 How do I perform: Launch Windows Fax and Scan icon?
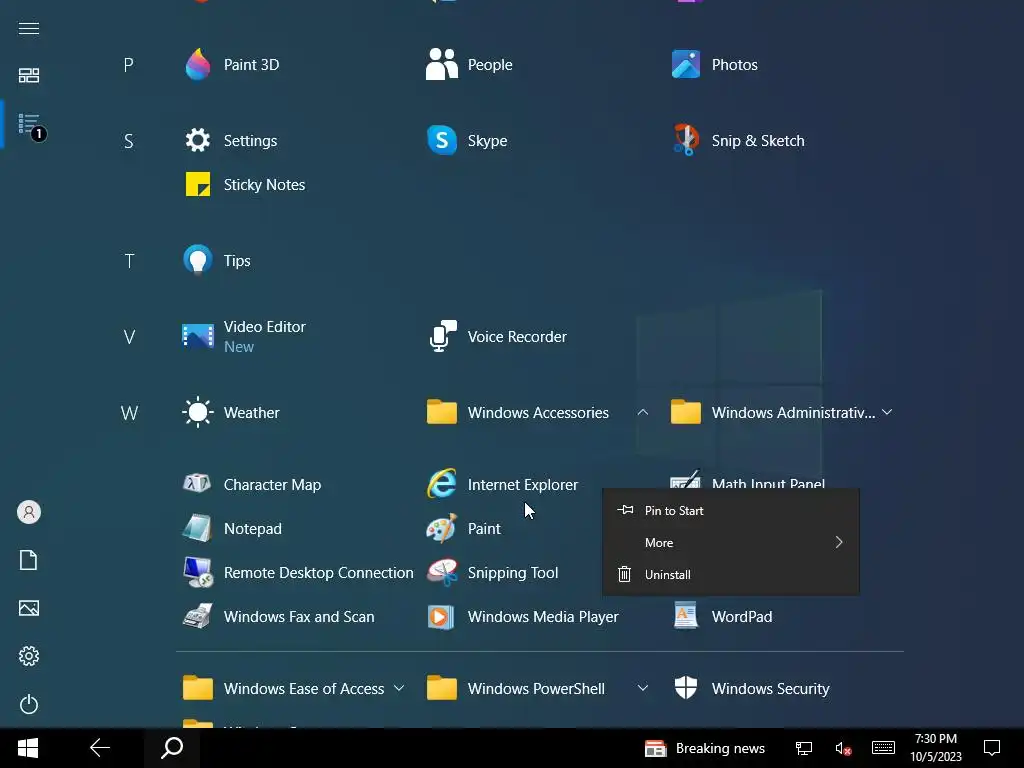[x=197, y=616]
